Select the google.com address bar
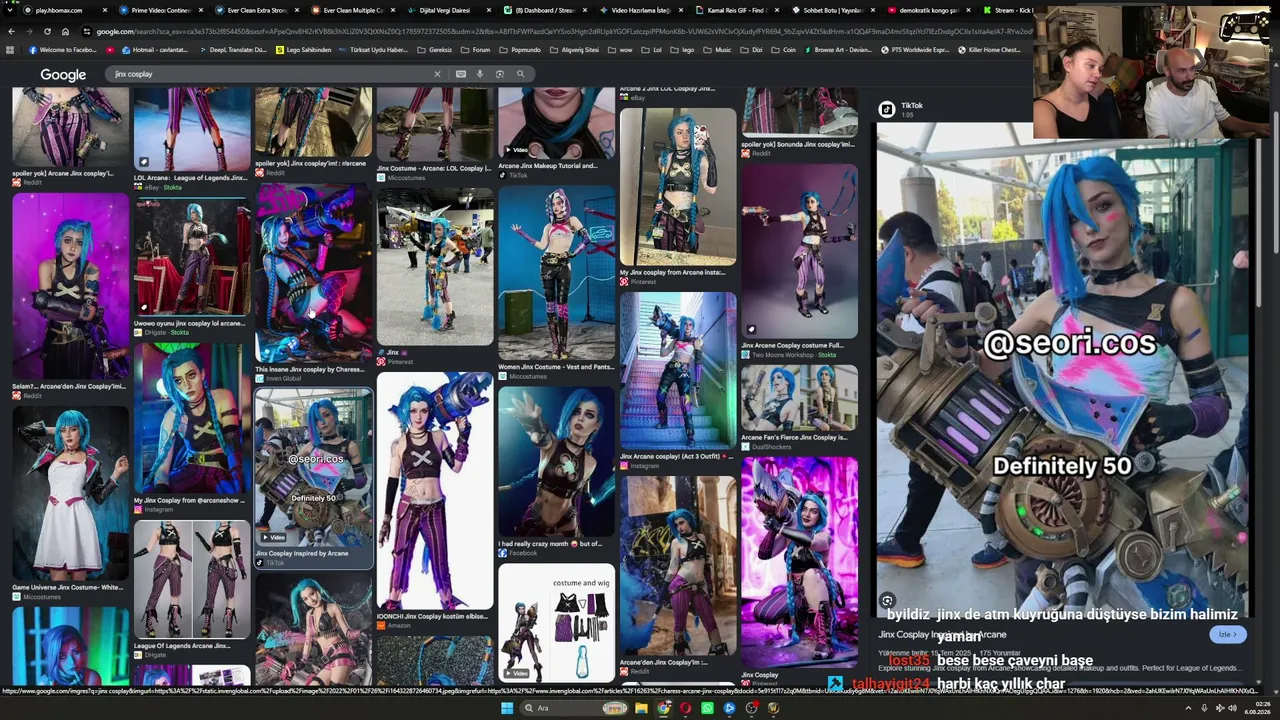1280x720 pixels. click(x=560, y=31)
